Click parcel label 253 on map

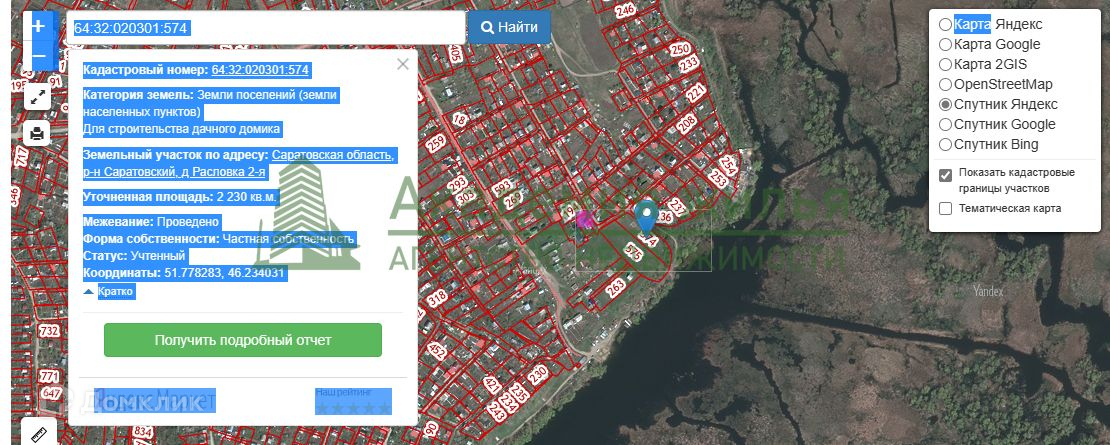pyautogui.click(x=719, y=178)
